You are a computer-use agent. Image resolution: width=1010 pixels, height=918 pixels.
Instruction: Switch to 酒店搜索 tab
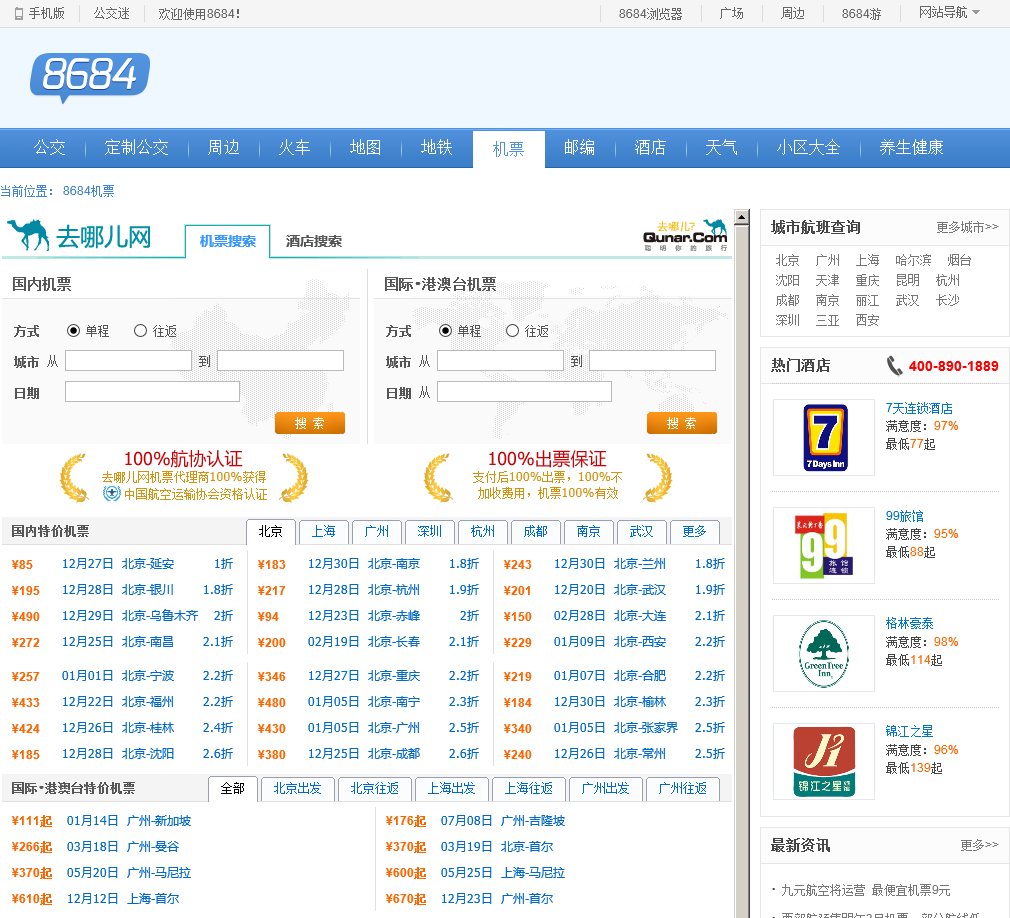click(314, 241)
